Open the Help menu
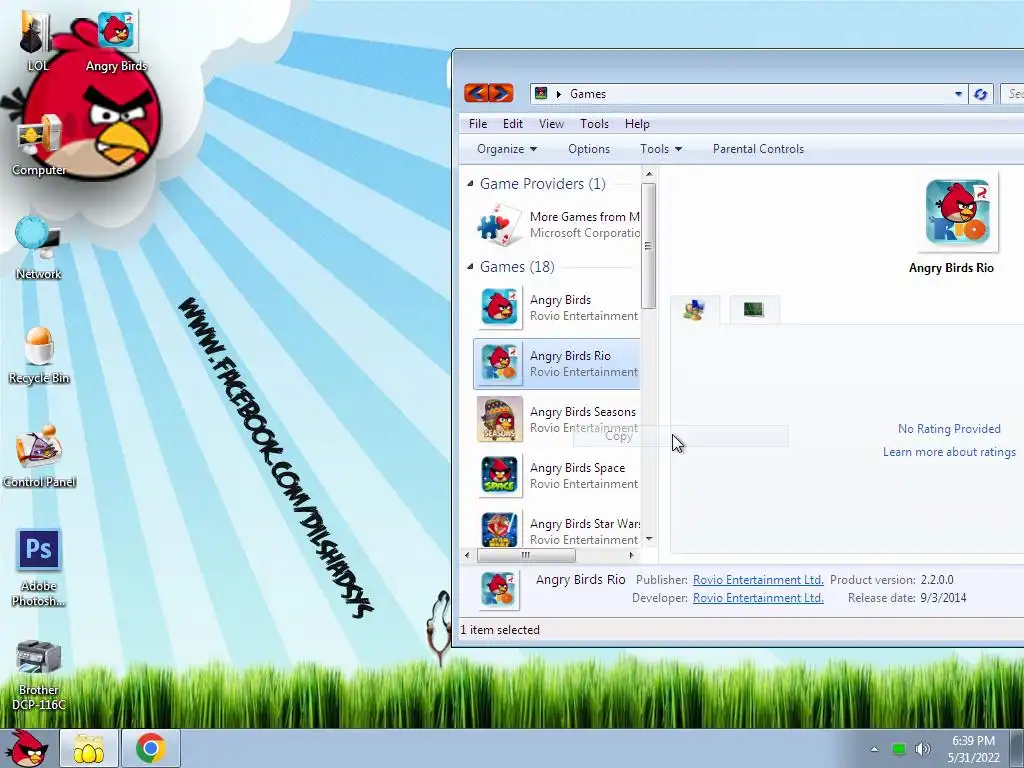Image resolution: width=1024 pixels, height=768 pixels. point(637,124)
